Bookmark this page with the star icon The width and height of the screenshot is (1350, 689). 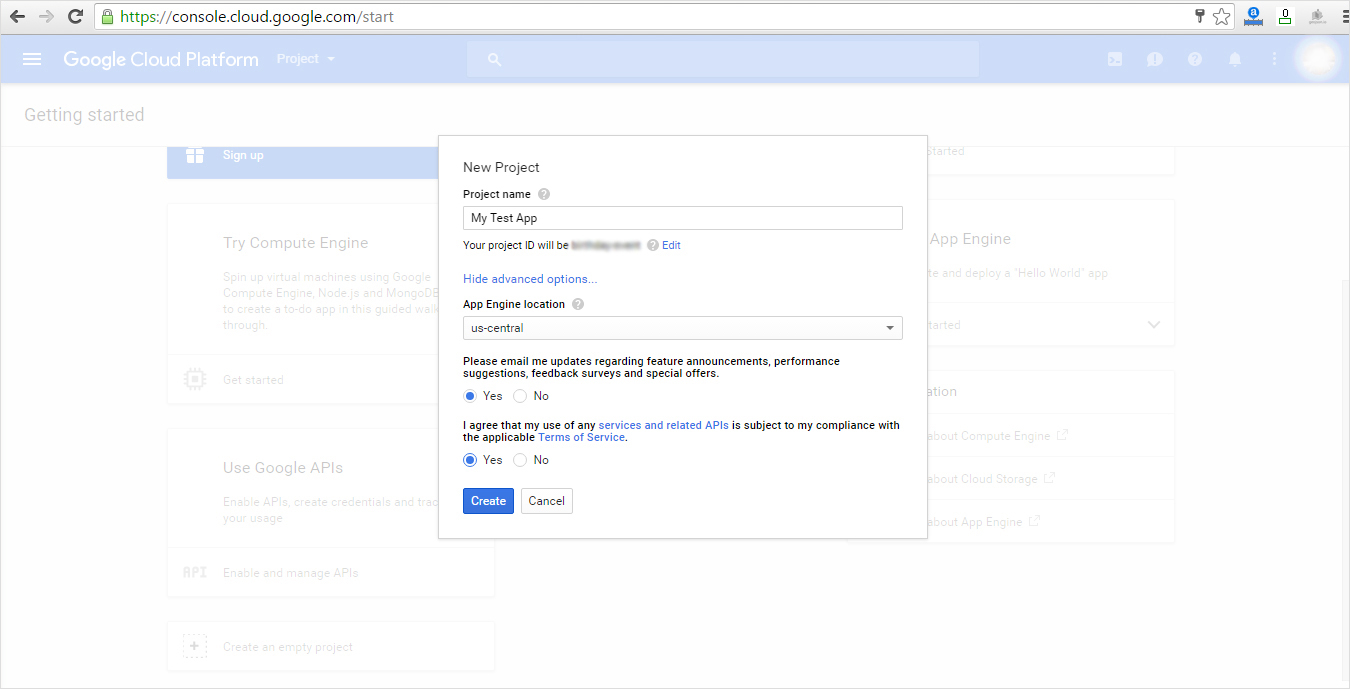coord(1221,16)
